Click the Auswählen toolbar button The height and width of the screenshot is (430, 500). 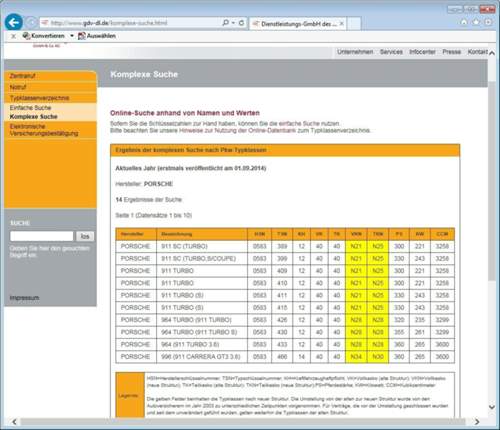[97, 36]
